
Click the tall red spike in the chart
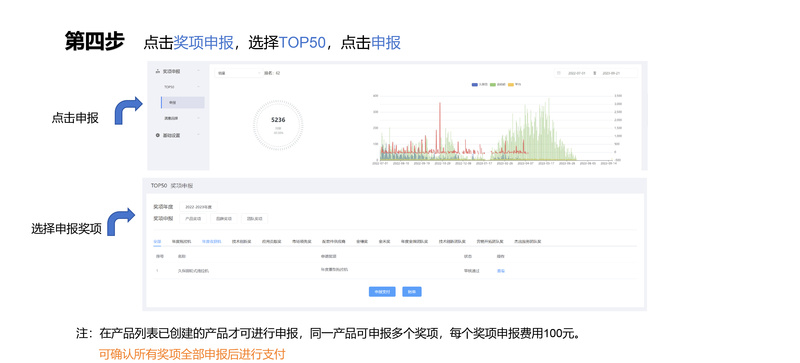pos(440,128)
